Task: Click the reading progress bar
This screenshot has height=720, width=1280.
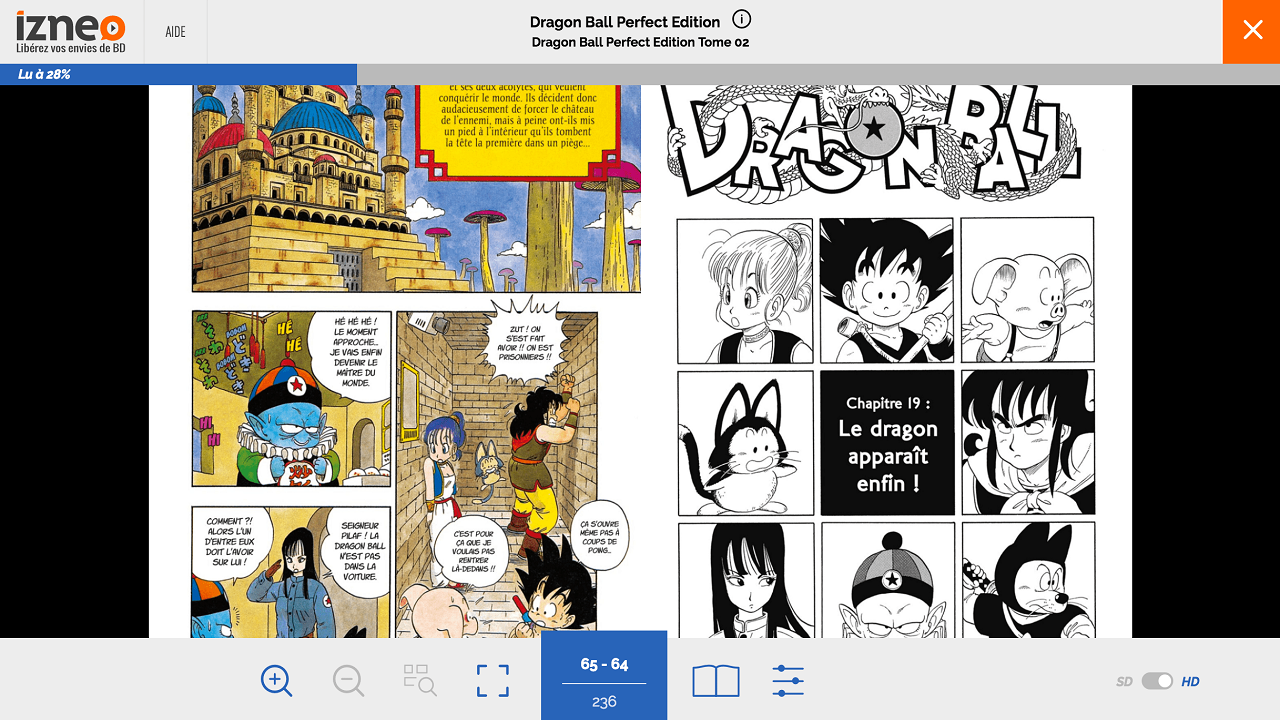Action: 640,74
